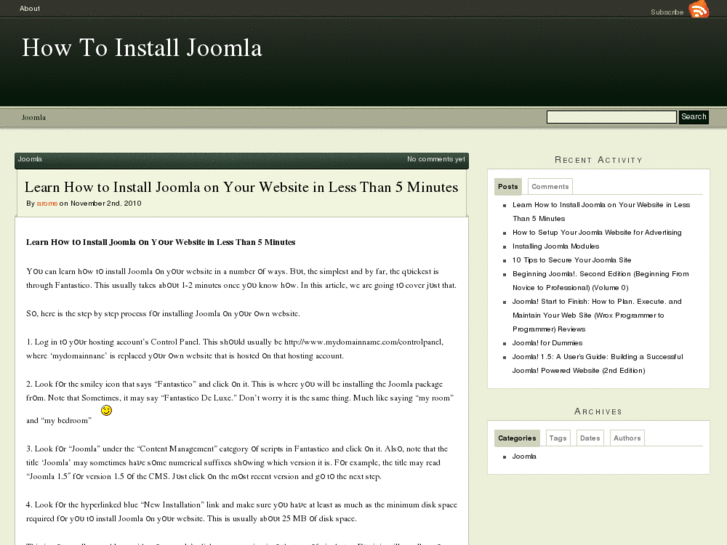The height and width of the screenshot is (545, 727).
Task: Click the bold article heading Learn How to Install Joomla
Action: point(160,242)
